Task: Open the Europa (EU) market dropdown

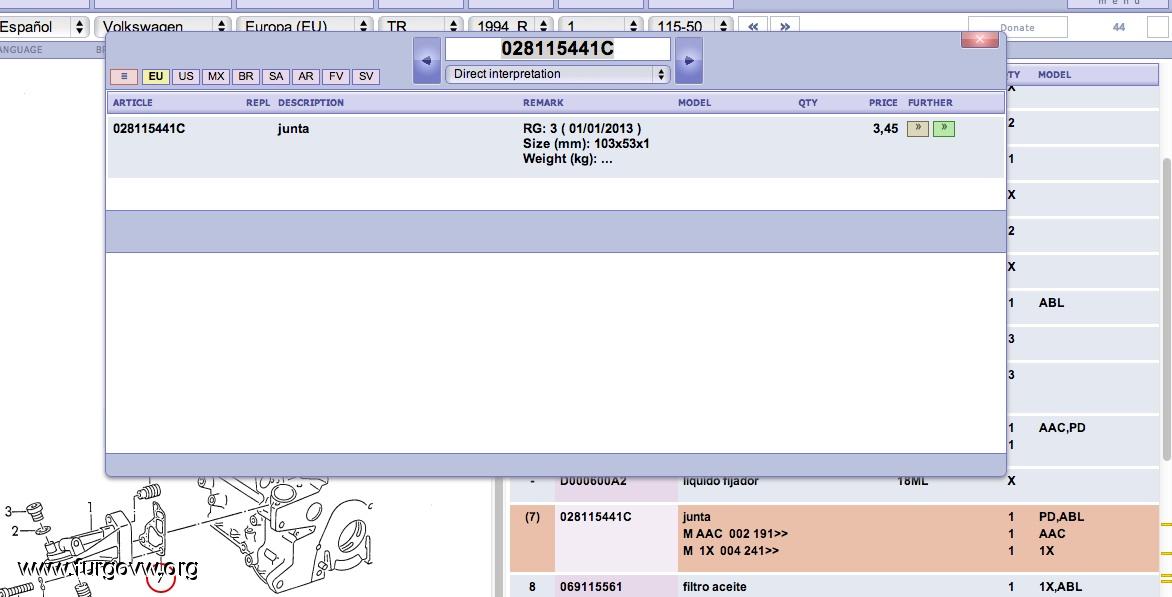Action: 304,27
